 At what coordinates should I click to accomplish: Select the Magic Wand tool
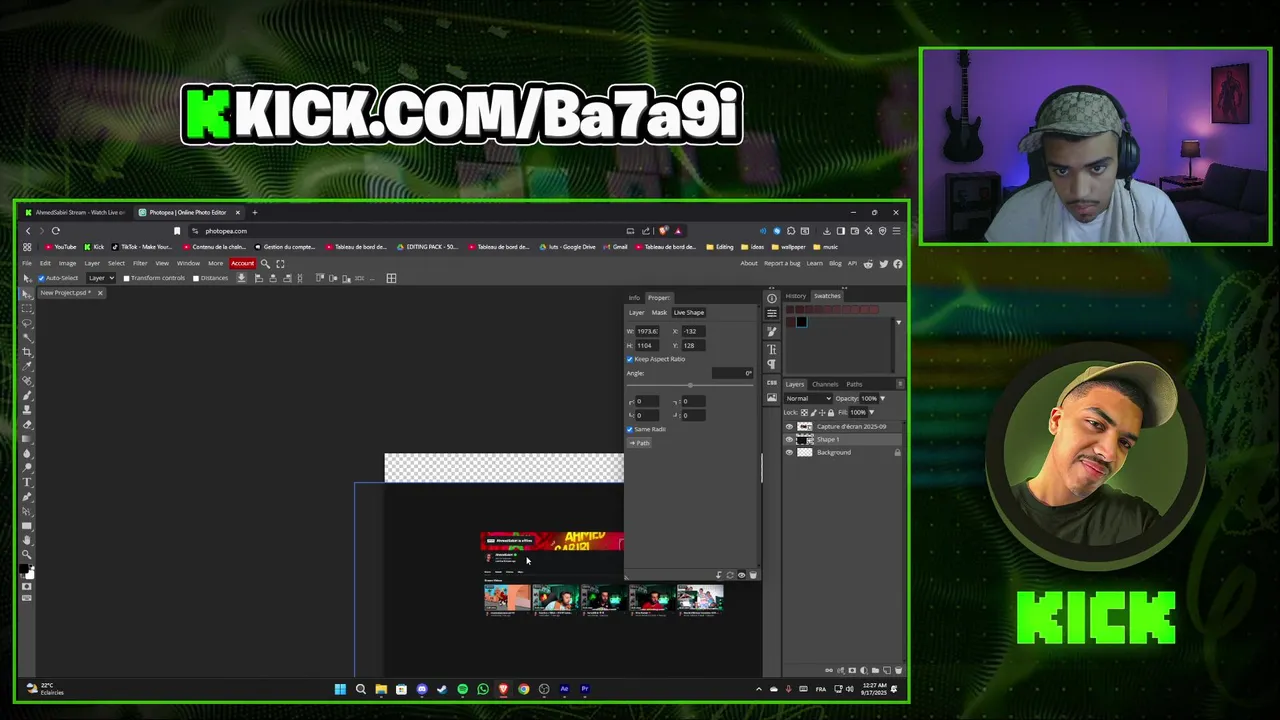pos(27,338)
